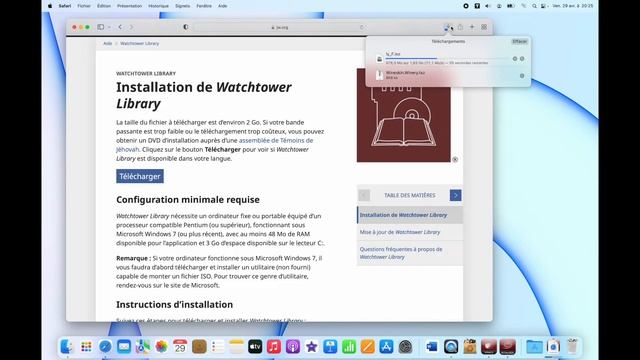This screenshot has height=360, width=640.
Task: Reveal the Winery download in Finder
Action: 522,76
